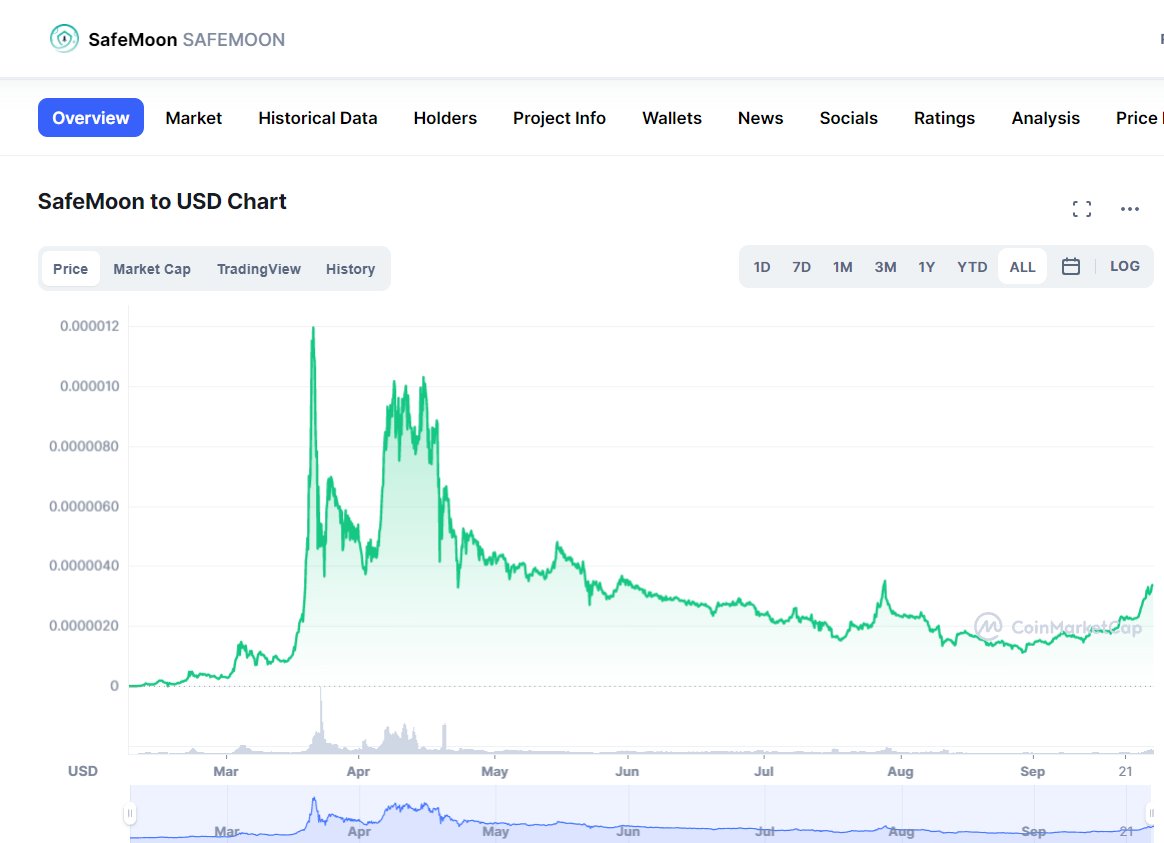Set chart range to 1M
The height and width of the screenshot is (843, 1164).
[843, 267]
